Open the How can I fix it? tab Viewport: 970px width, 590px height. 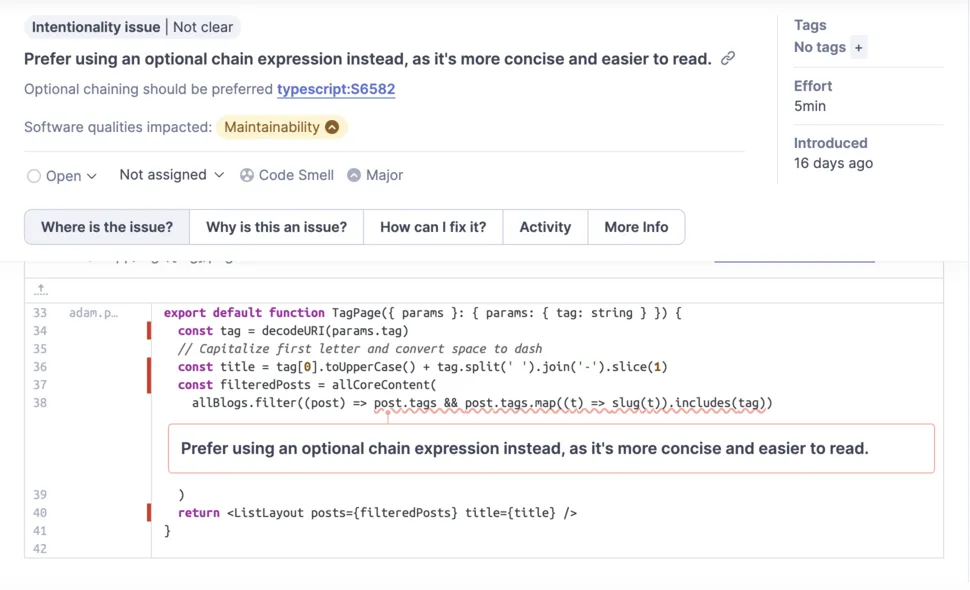pos(433,227)
